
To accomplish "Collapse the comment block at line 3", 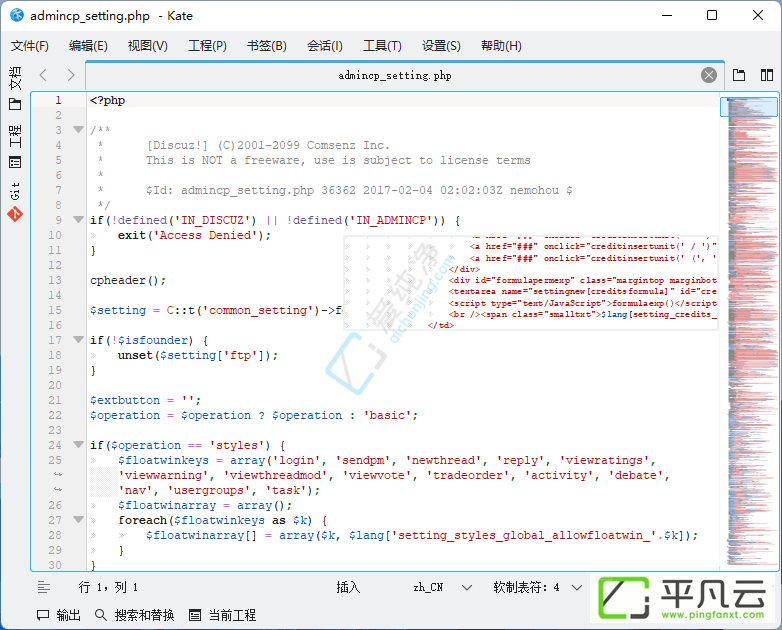I will (78, 130).
